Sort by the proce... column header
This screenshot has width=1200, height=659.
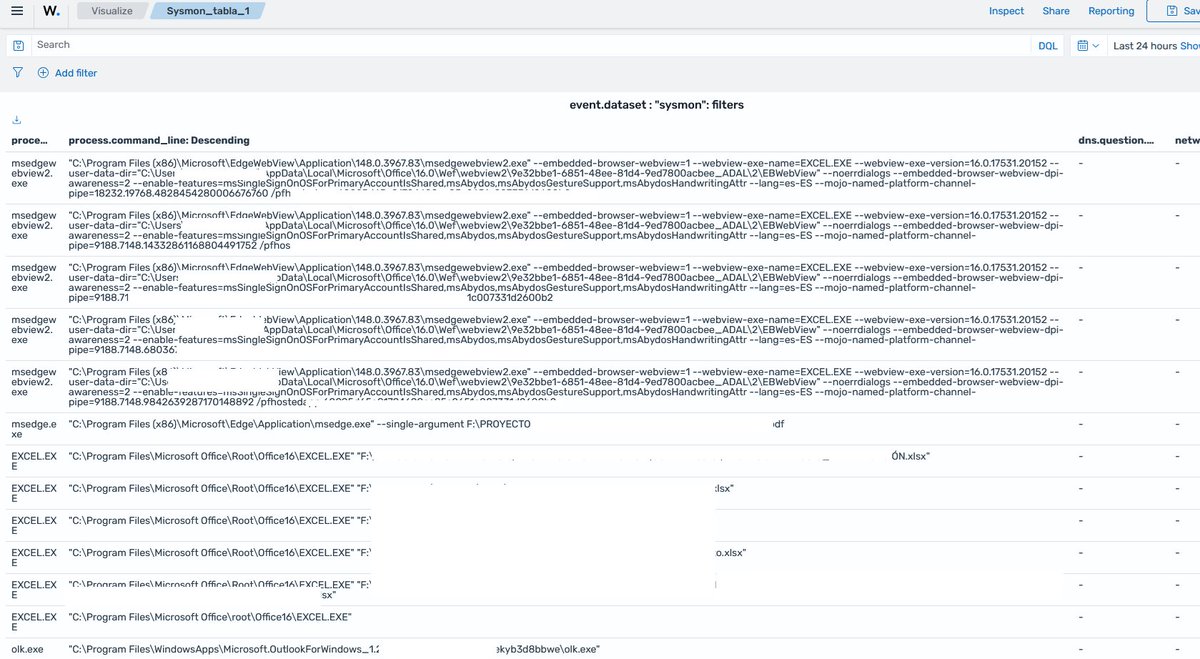tap(29, 141)
